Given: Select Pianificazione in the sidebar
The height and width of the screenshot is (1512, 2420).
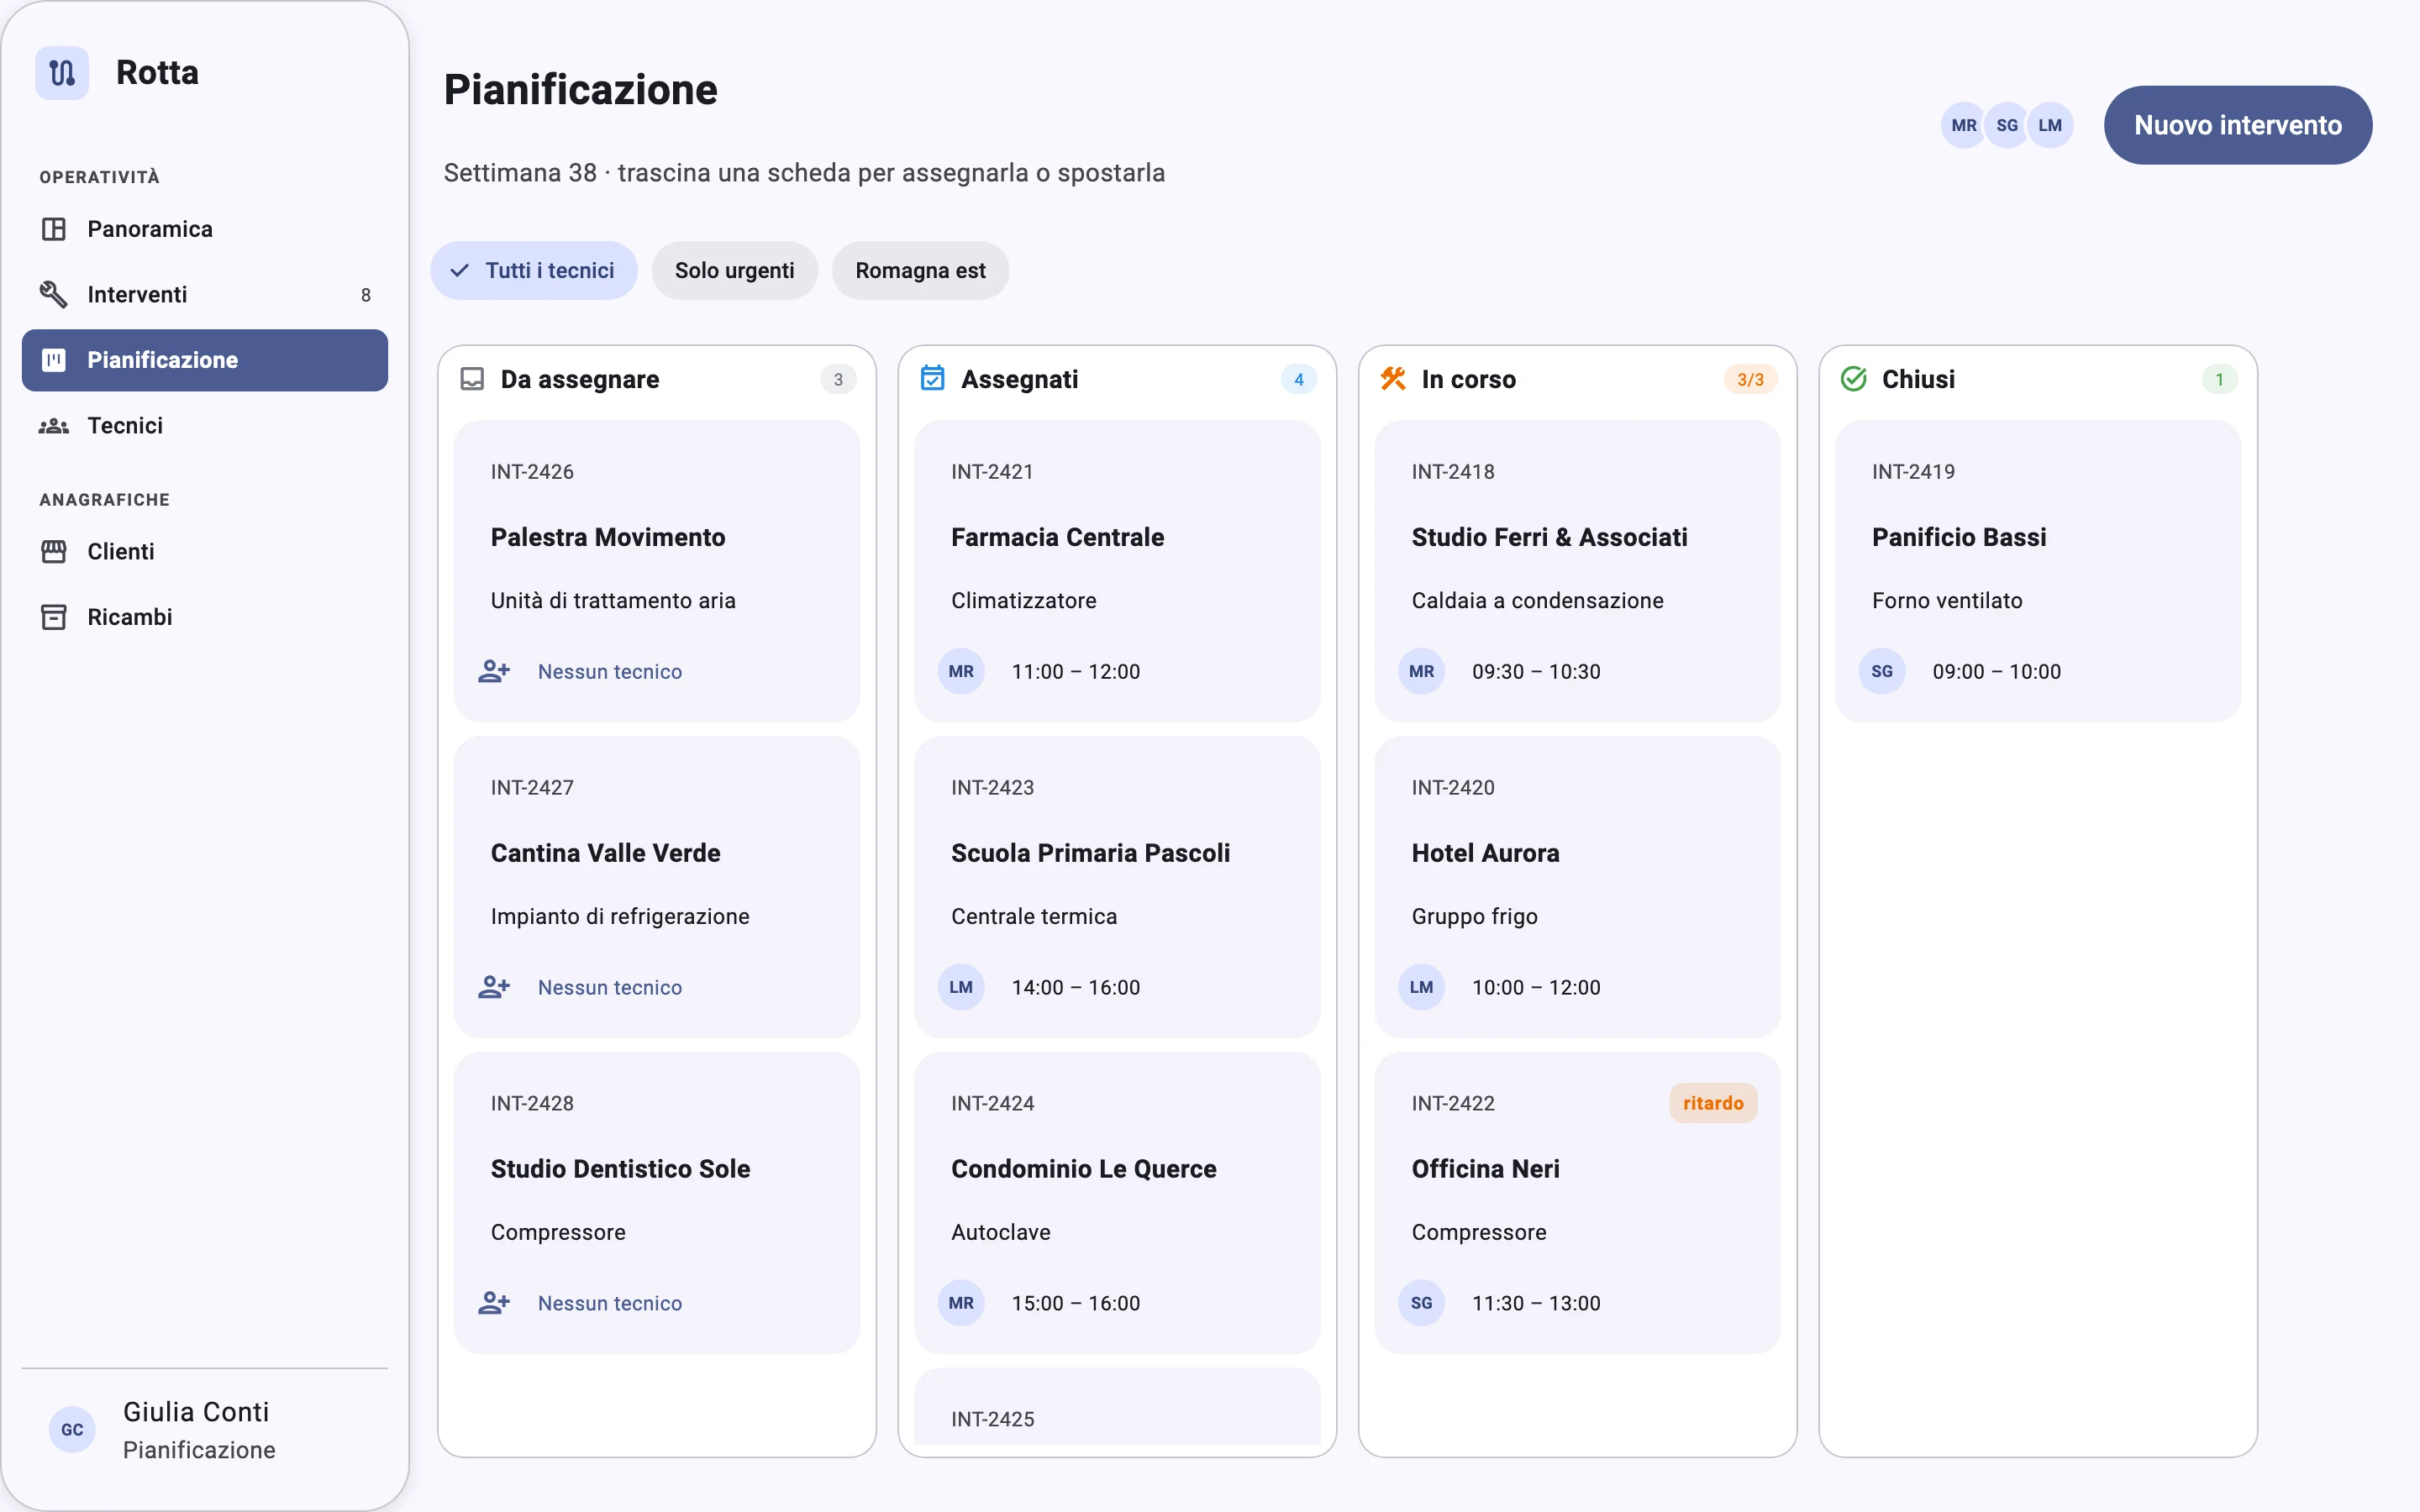Looking at the screenshot, I should click(x=205, y=360).
